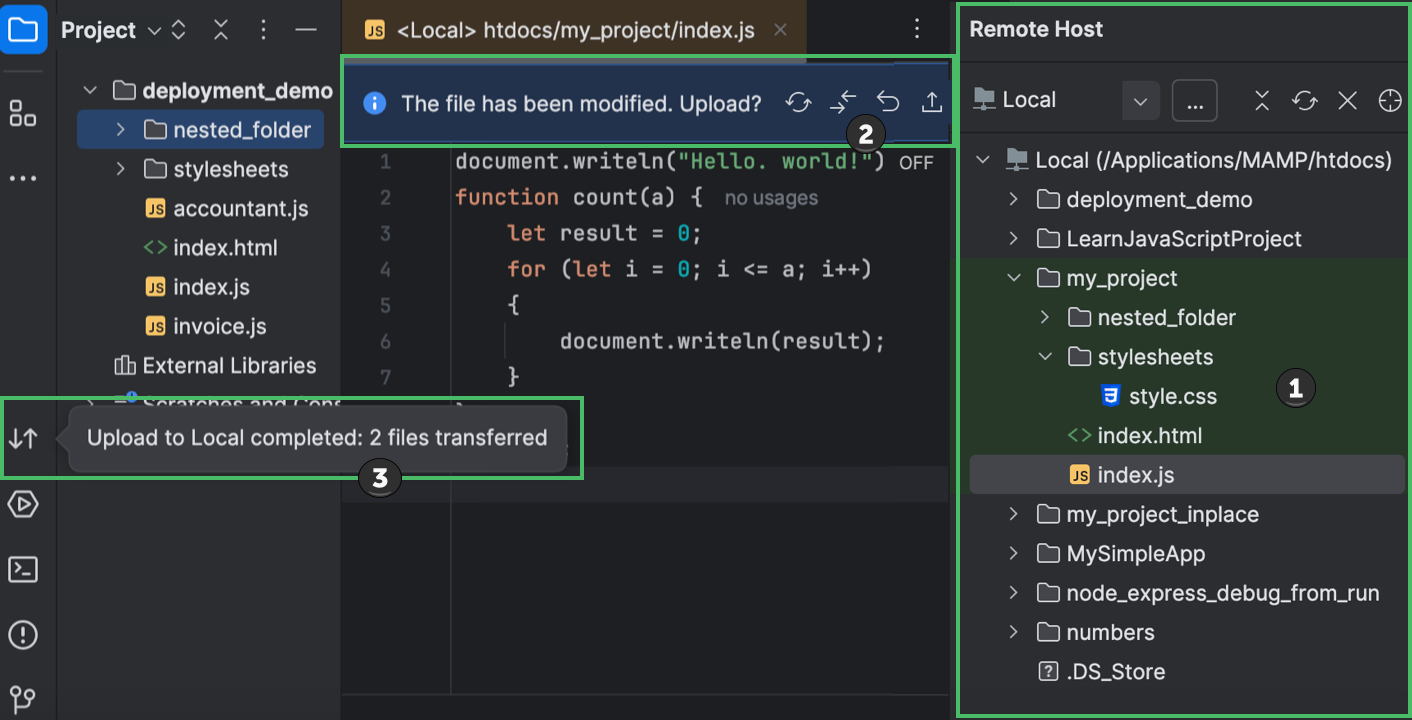Upload the modified file to server
Image resolution: width=1412 pixels, height=720 pixels.
(x=931, y=102)
